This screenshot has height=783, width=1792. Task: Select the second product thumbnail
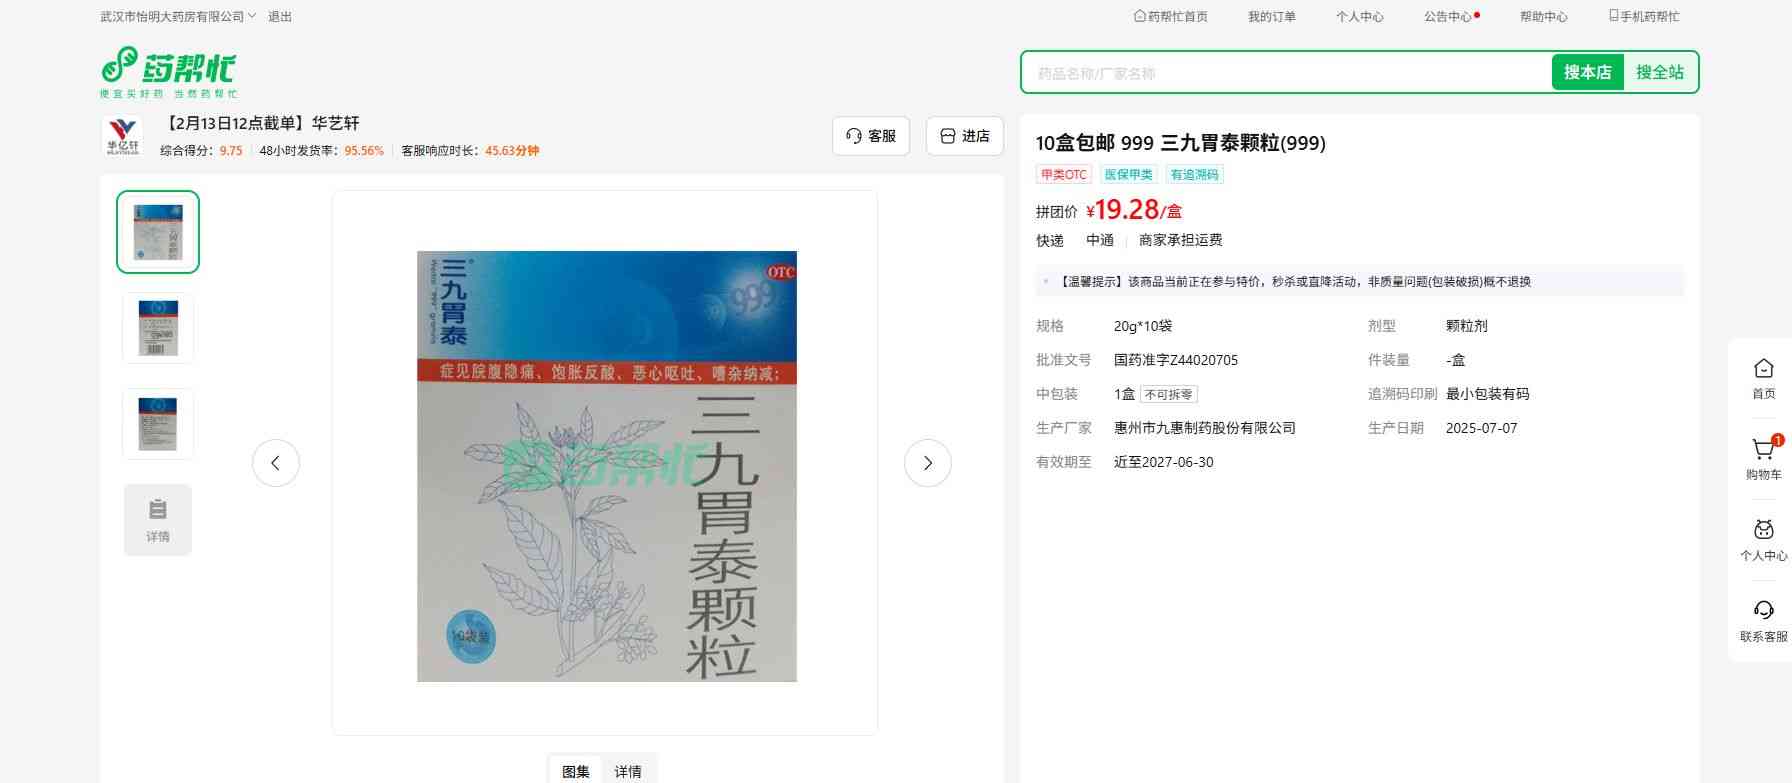(x=158, y=328)
